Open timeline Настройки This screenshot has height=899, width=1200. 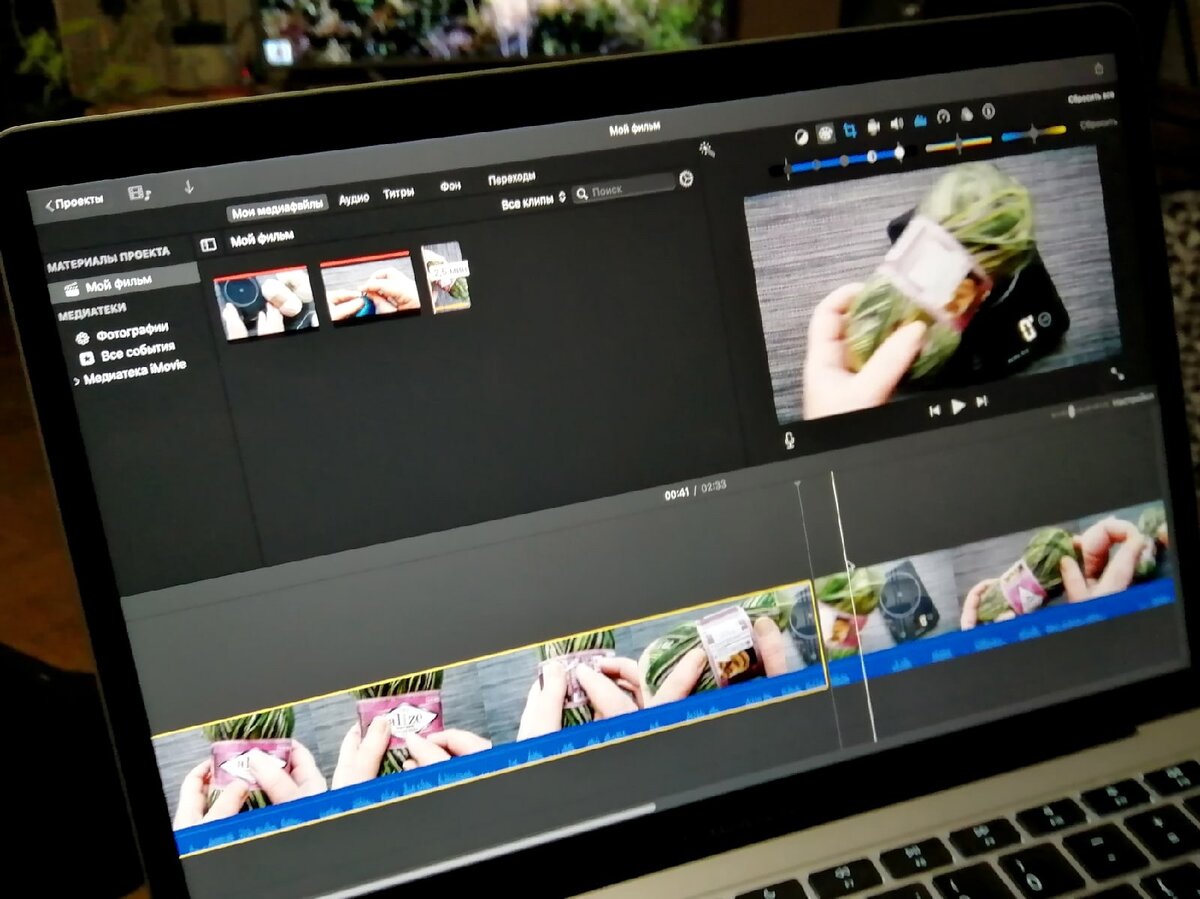point(1133,400)
